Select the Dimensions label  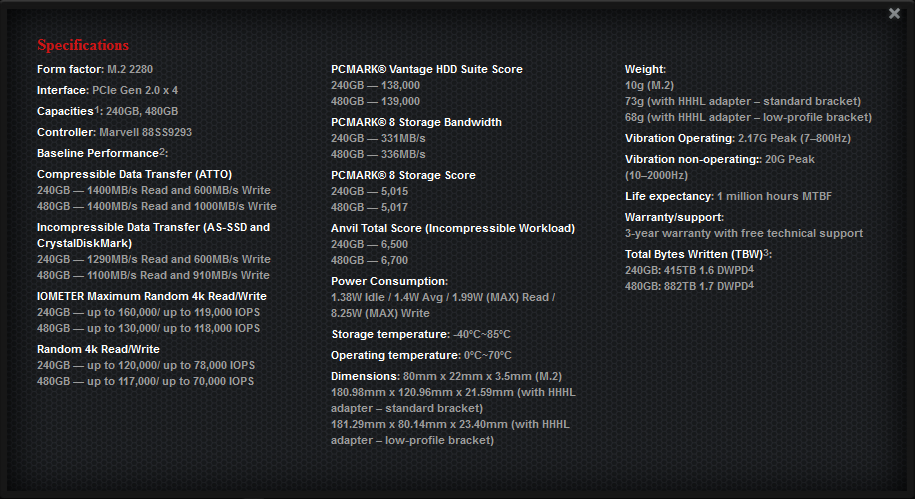click(x=362, y=376)
